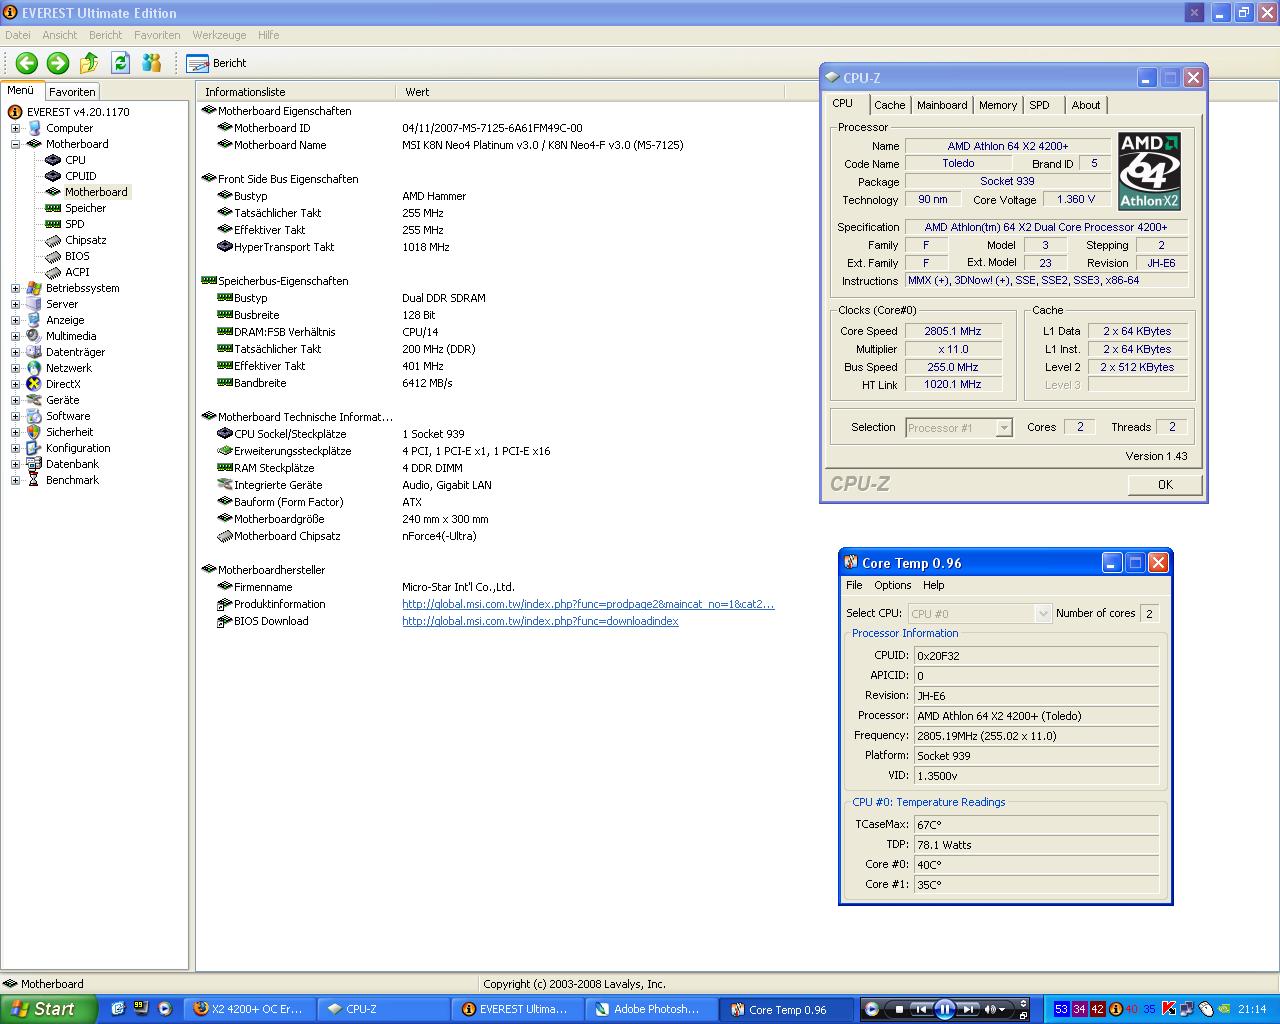
Task: Select CPU item under Motherboard
Action: coord(75,160)
